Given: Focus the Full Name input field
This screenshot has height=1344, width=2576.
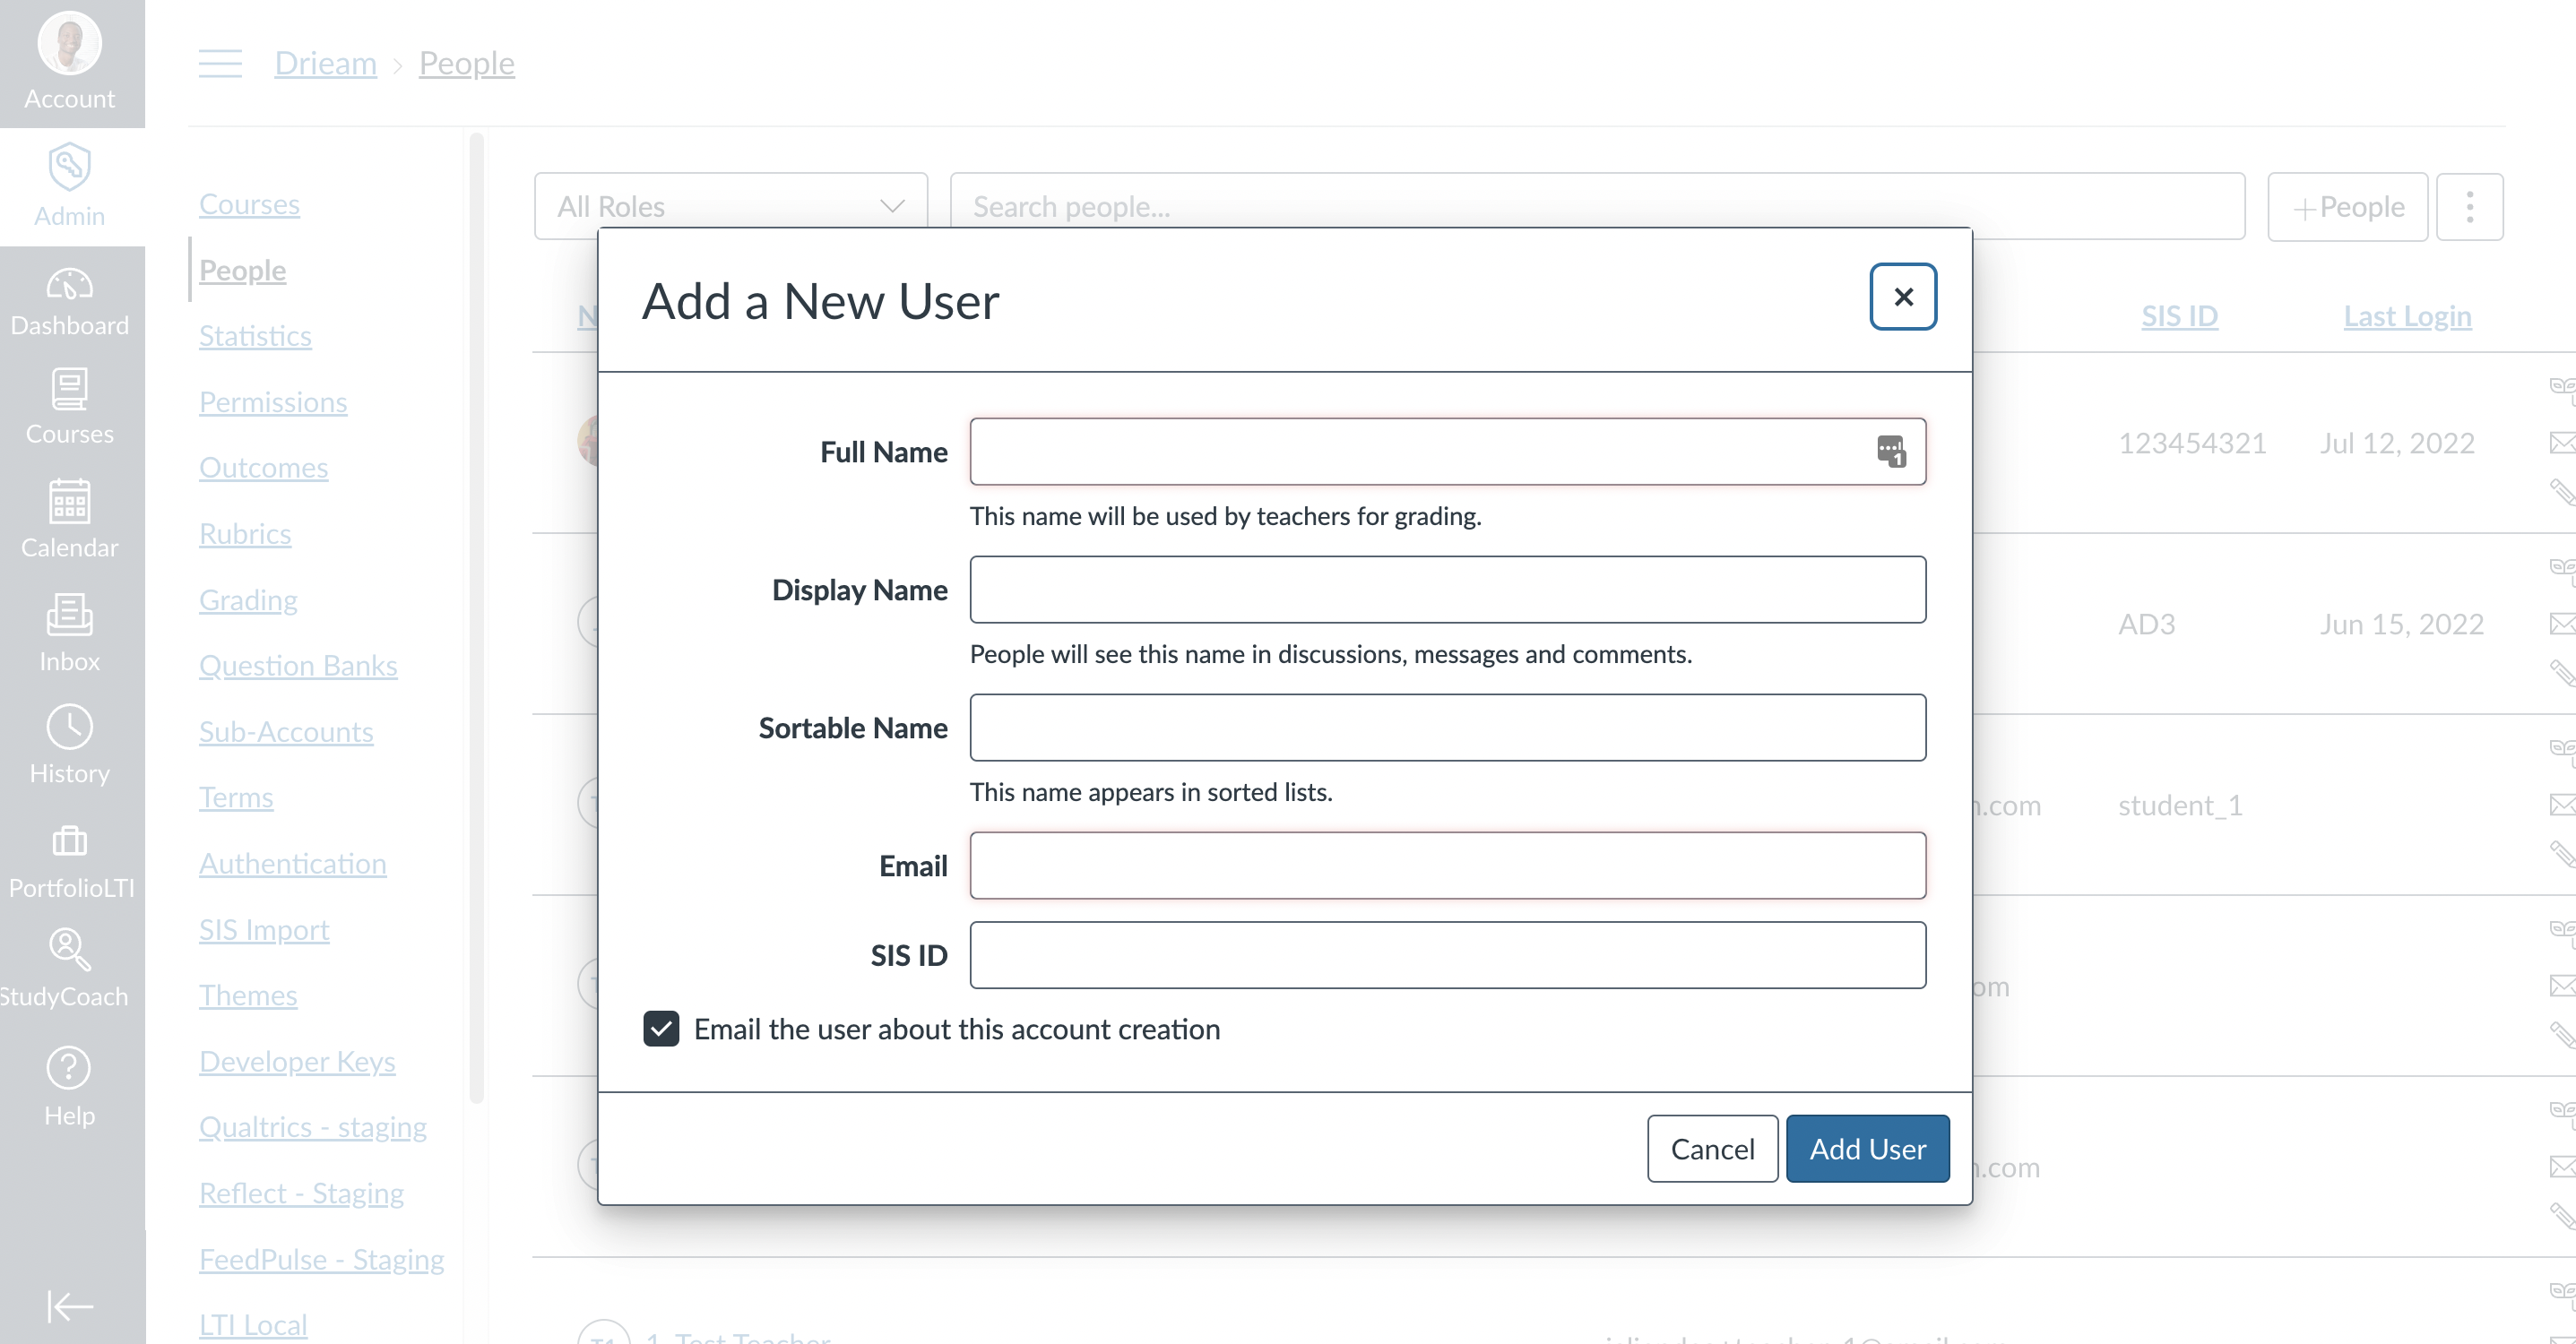Looking at the screenshot, I should (1447, 452).
